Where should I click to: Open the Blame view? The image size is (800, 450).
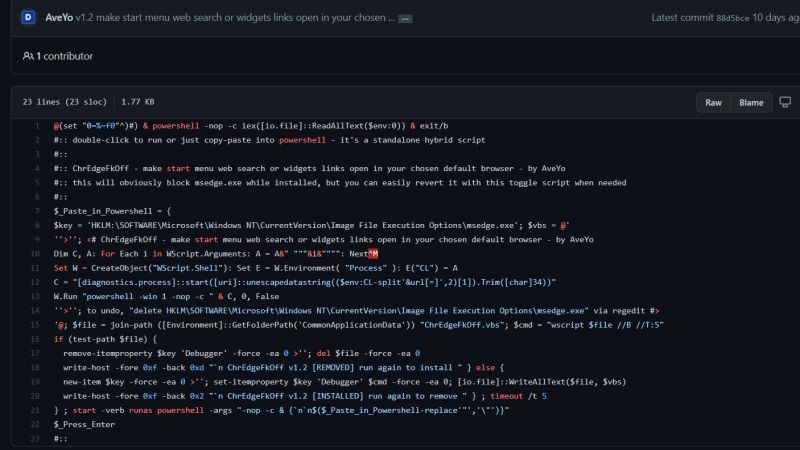[751, 103]
